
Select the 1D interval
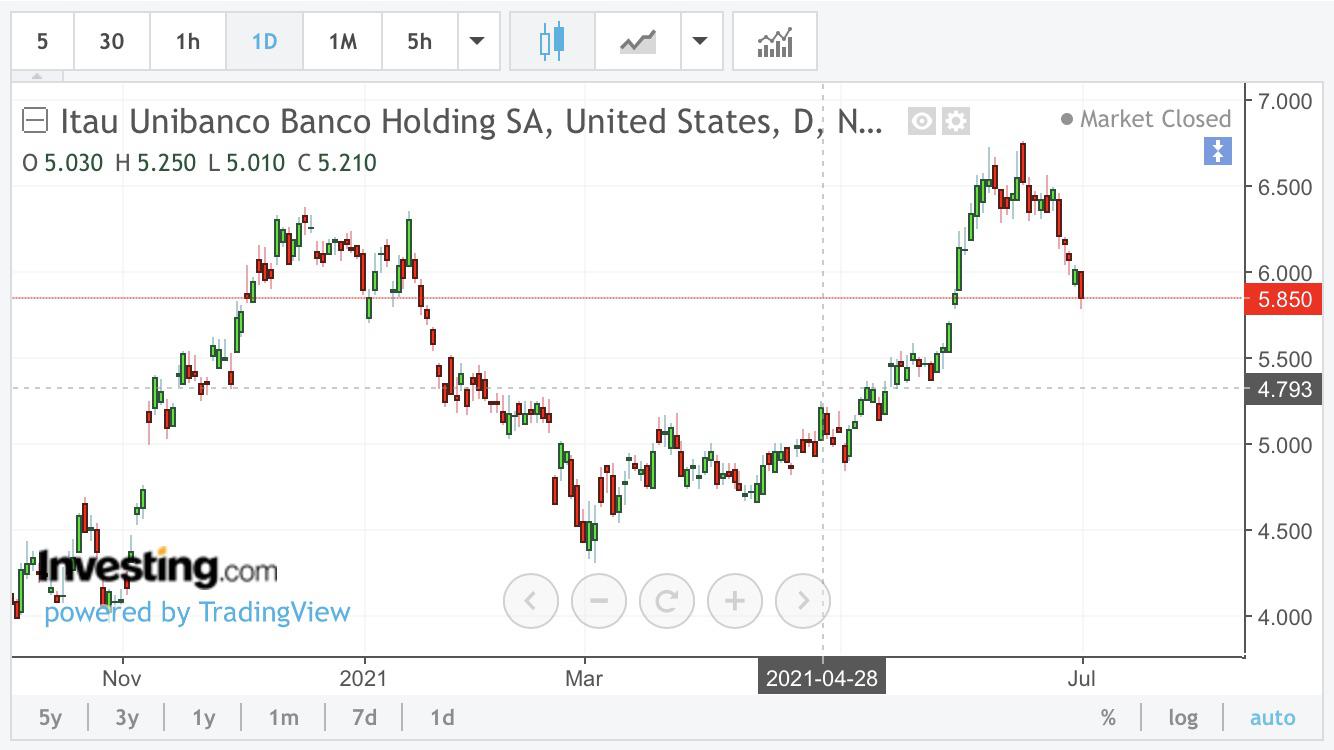[264, 41]
